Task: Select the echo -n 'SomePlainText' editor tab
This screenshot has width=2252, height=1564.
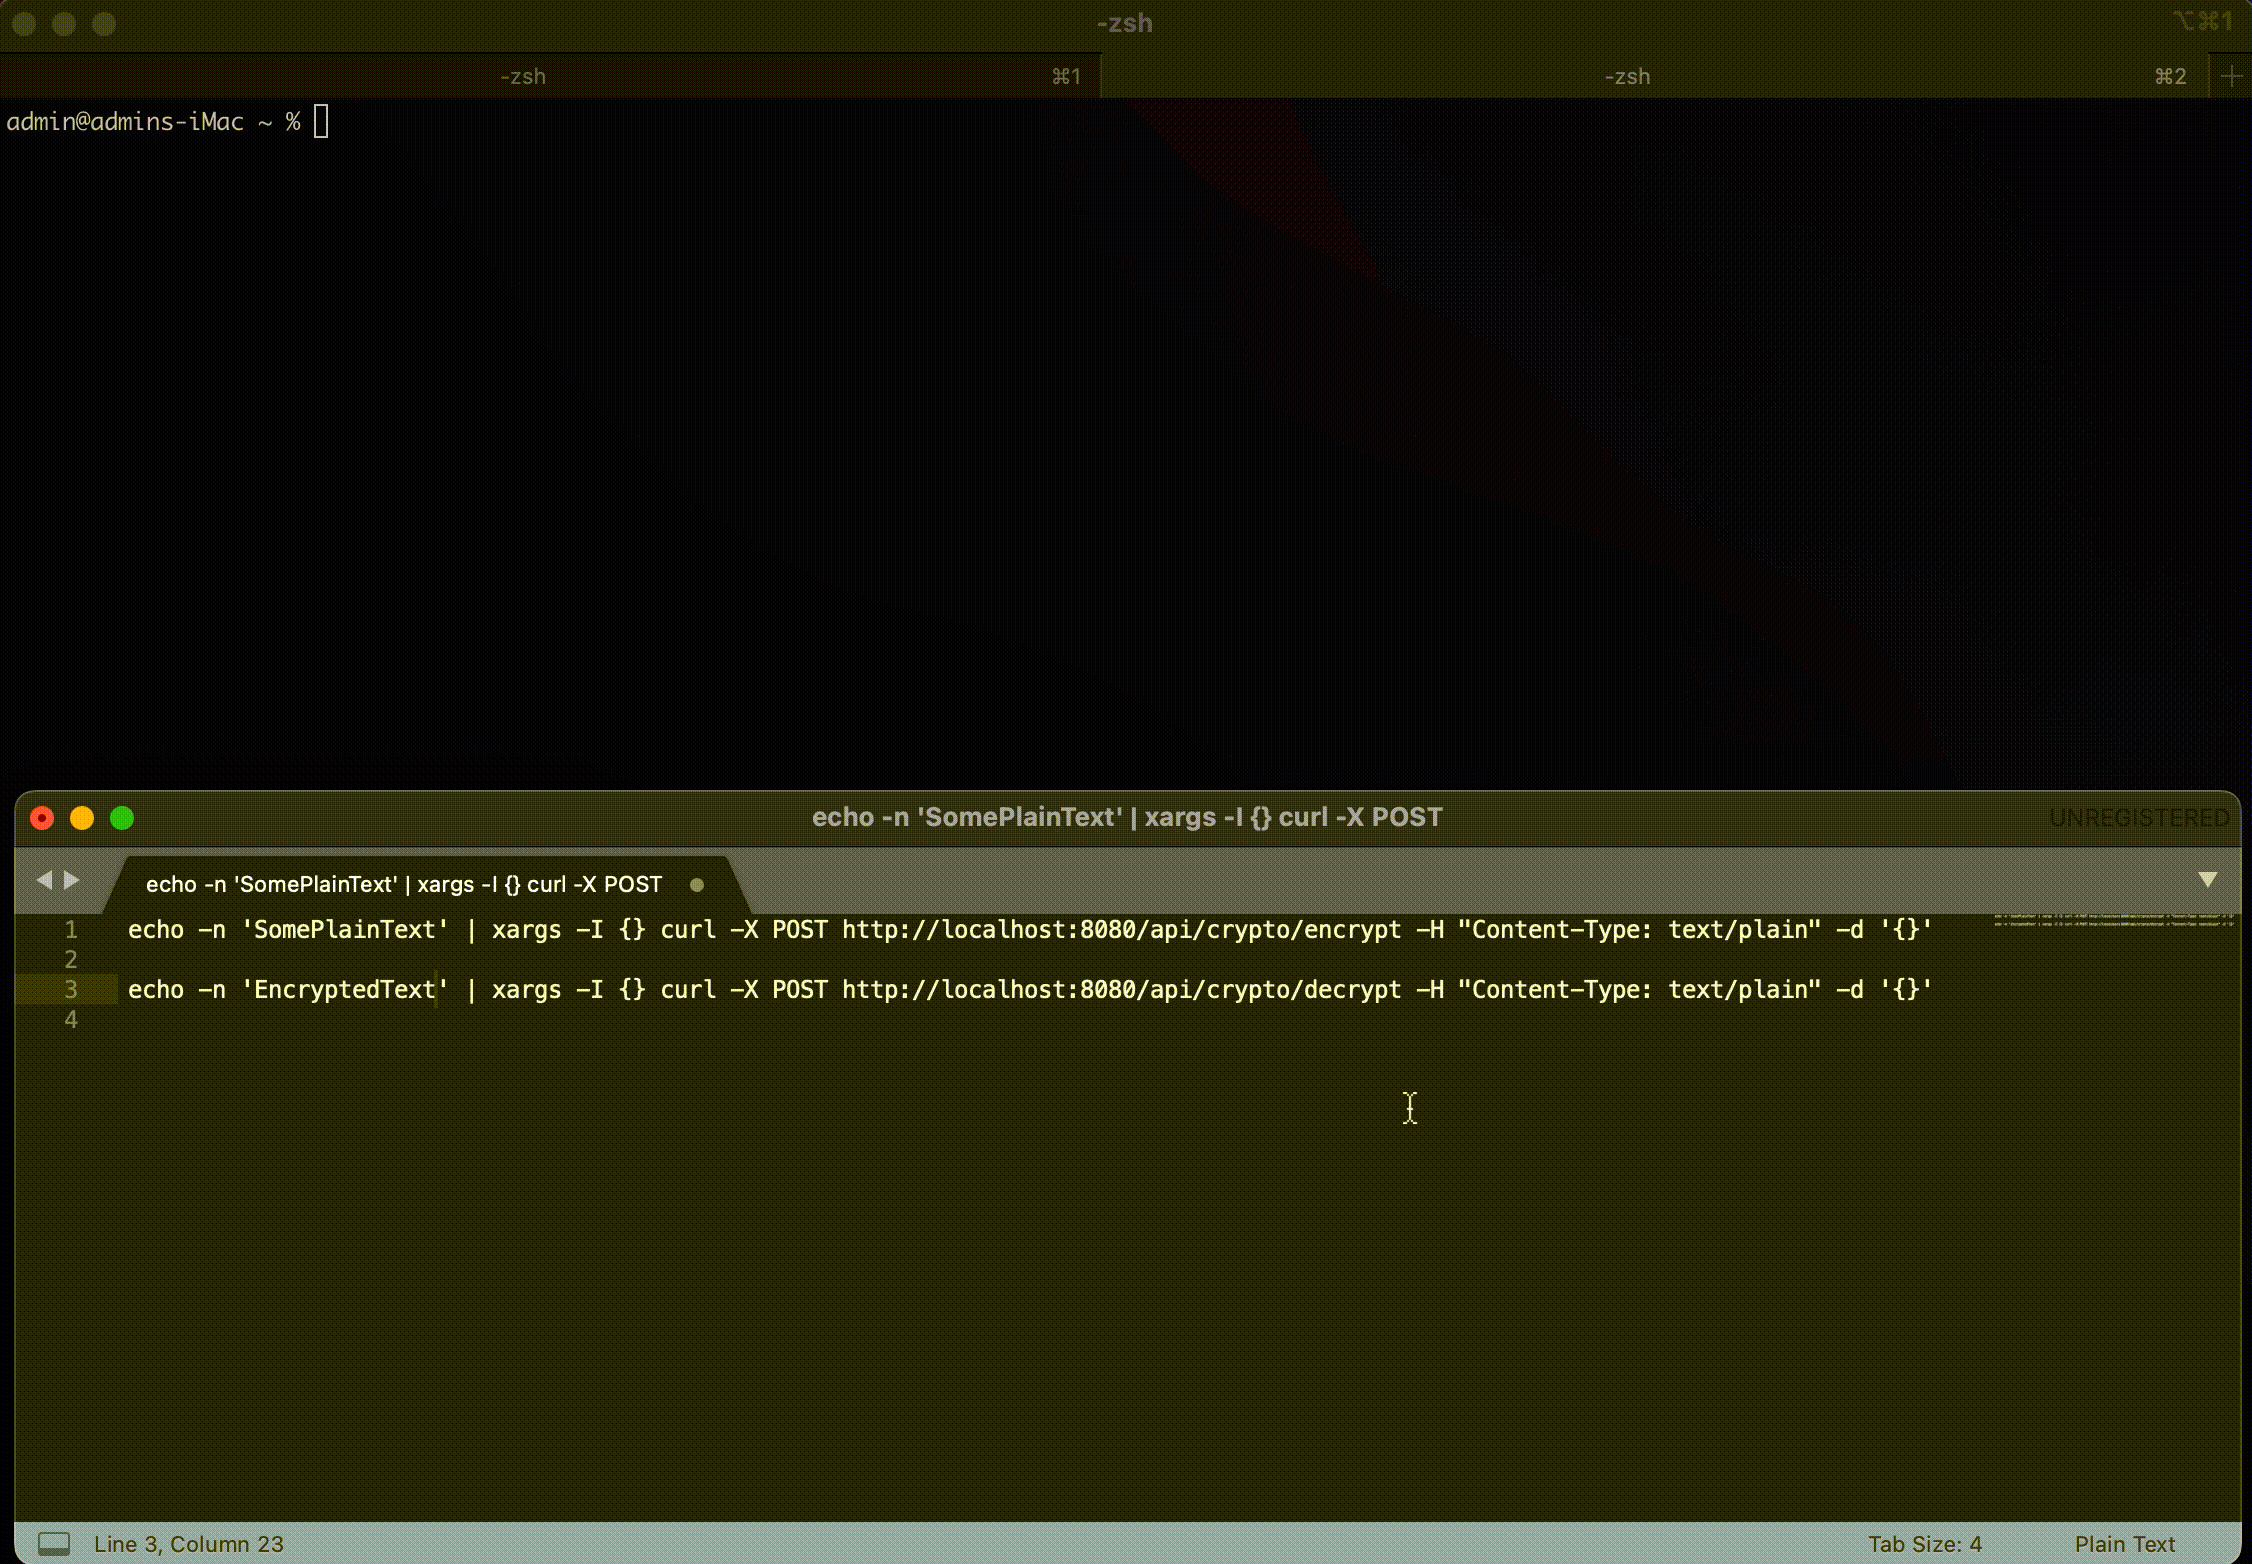Action: pyautogui.click(x=404, y=884)
